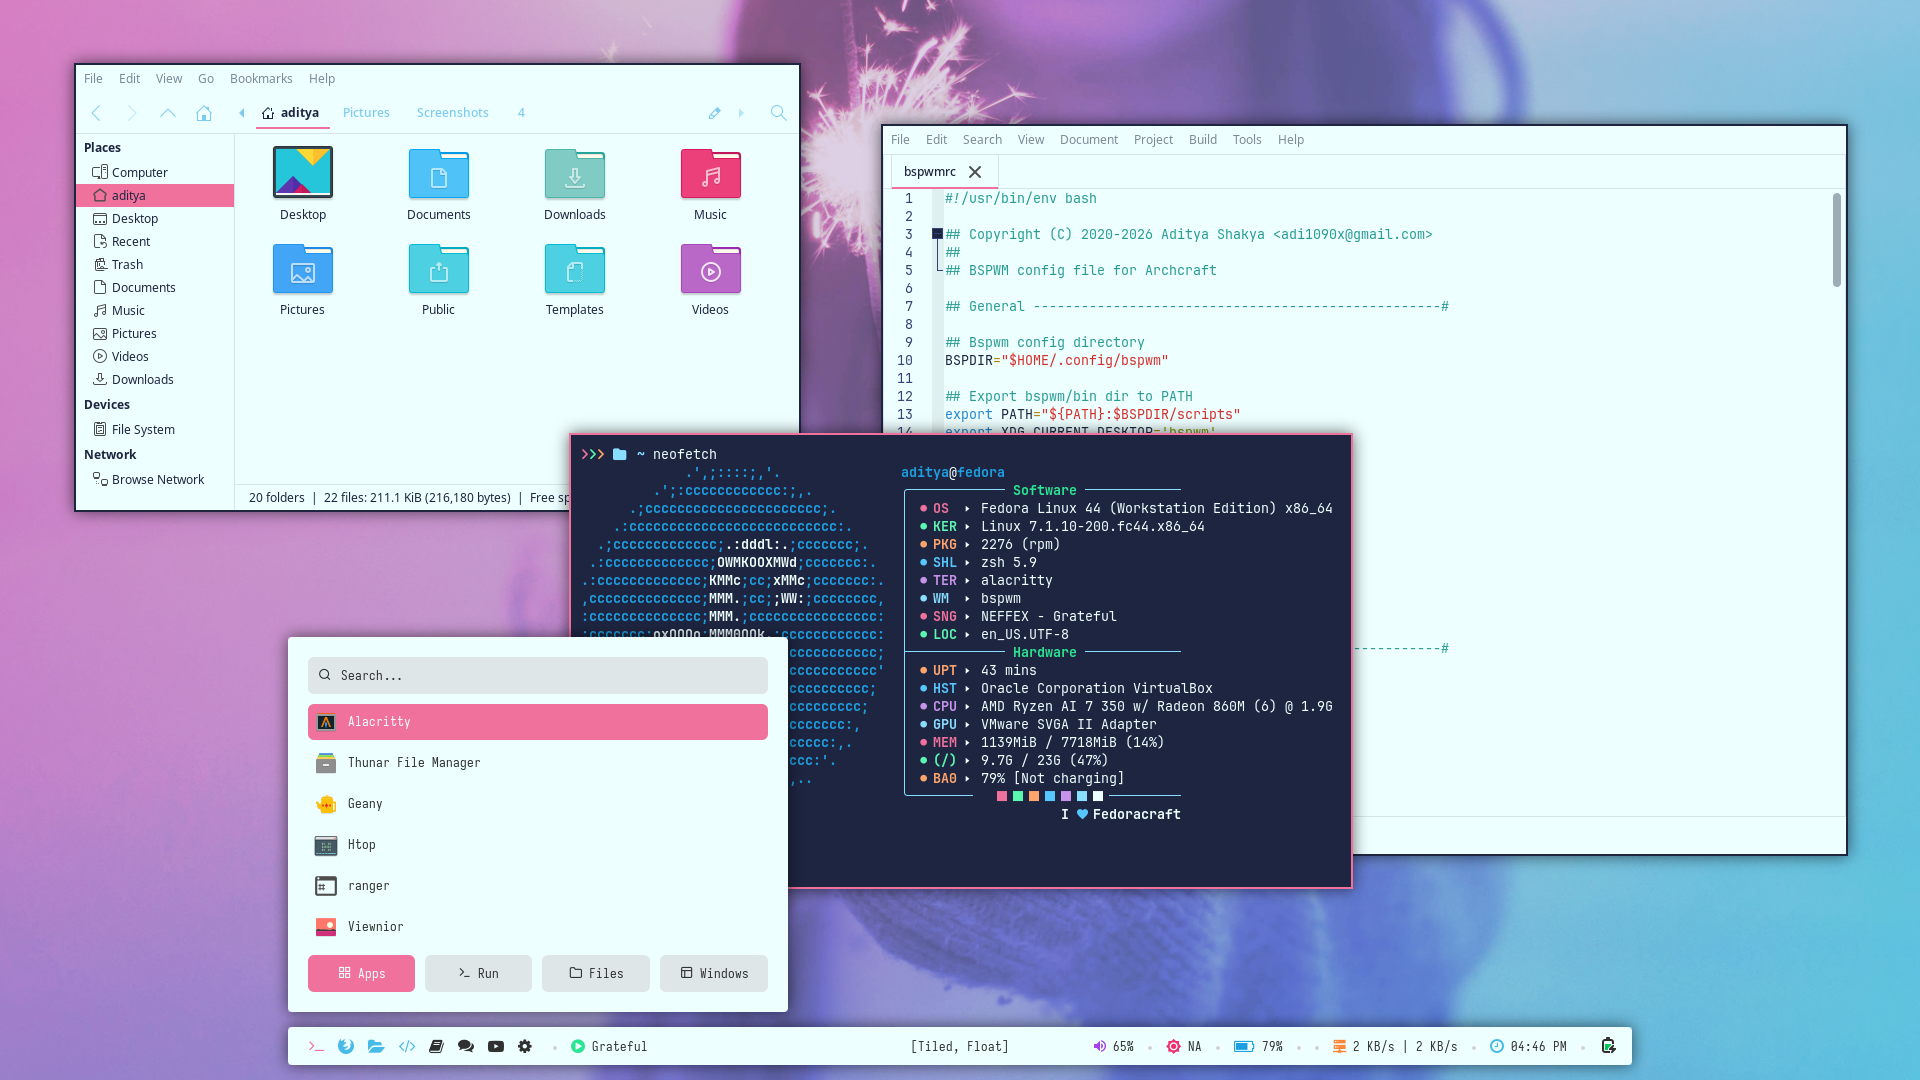This screenshot has width=1920, height=1080.
Task: Launch the web browser from the panel
Action: point(346,1046)
